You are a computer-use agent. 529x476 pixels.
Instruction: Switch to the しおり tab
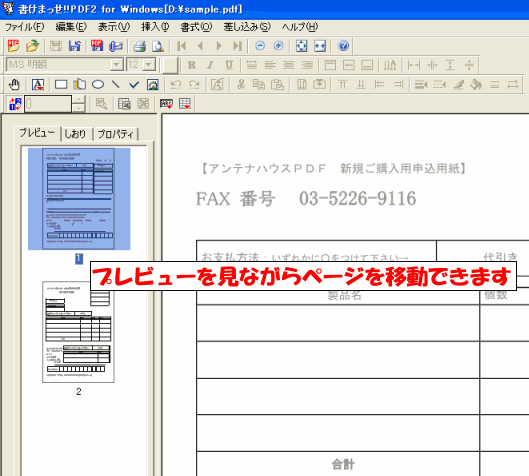pyautogui.click(x=75, y=134)
